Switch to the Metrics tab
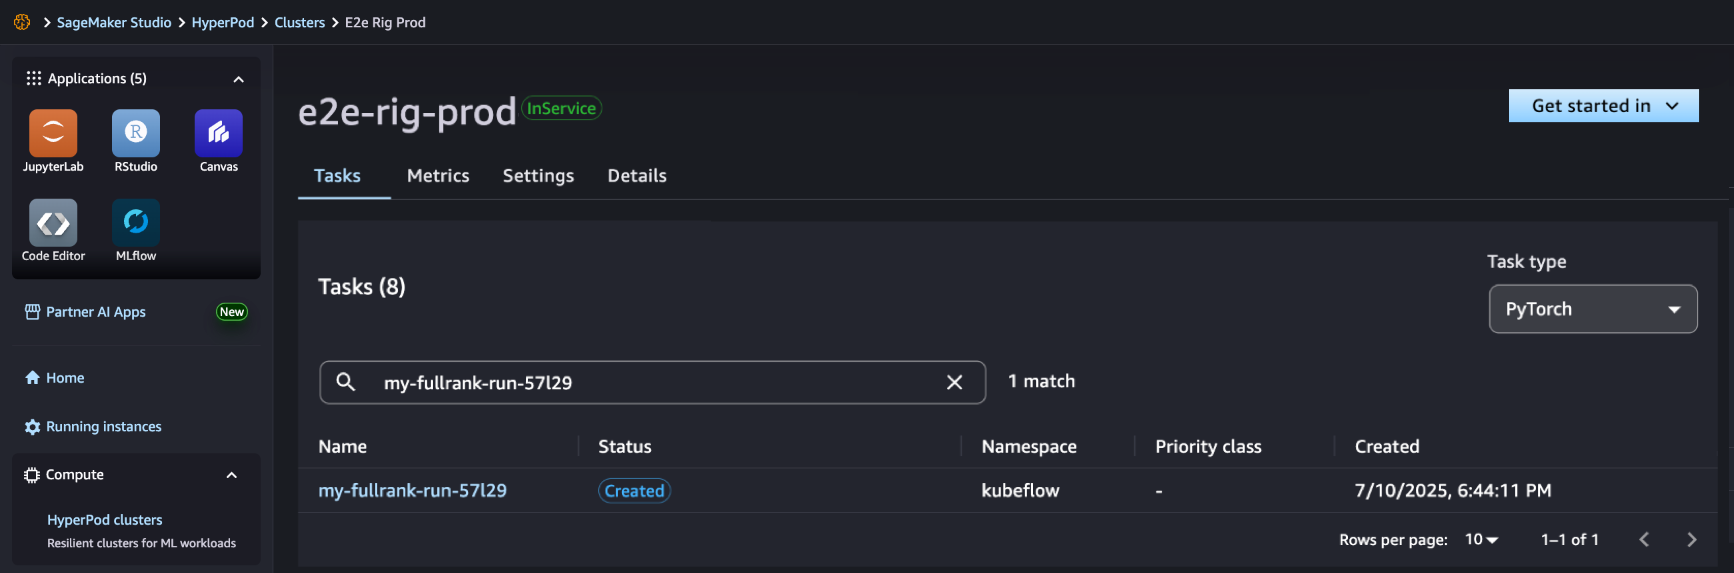 (x=438, y=176)
